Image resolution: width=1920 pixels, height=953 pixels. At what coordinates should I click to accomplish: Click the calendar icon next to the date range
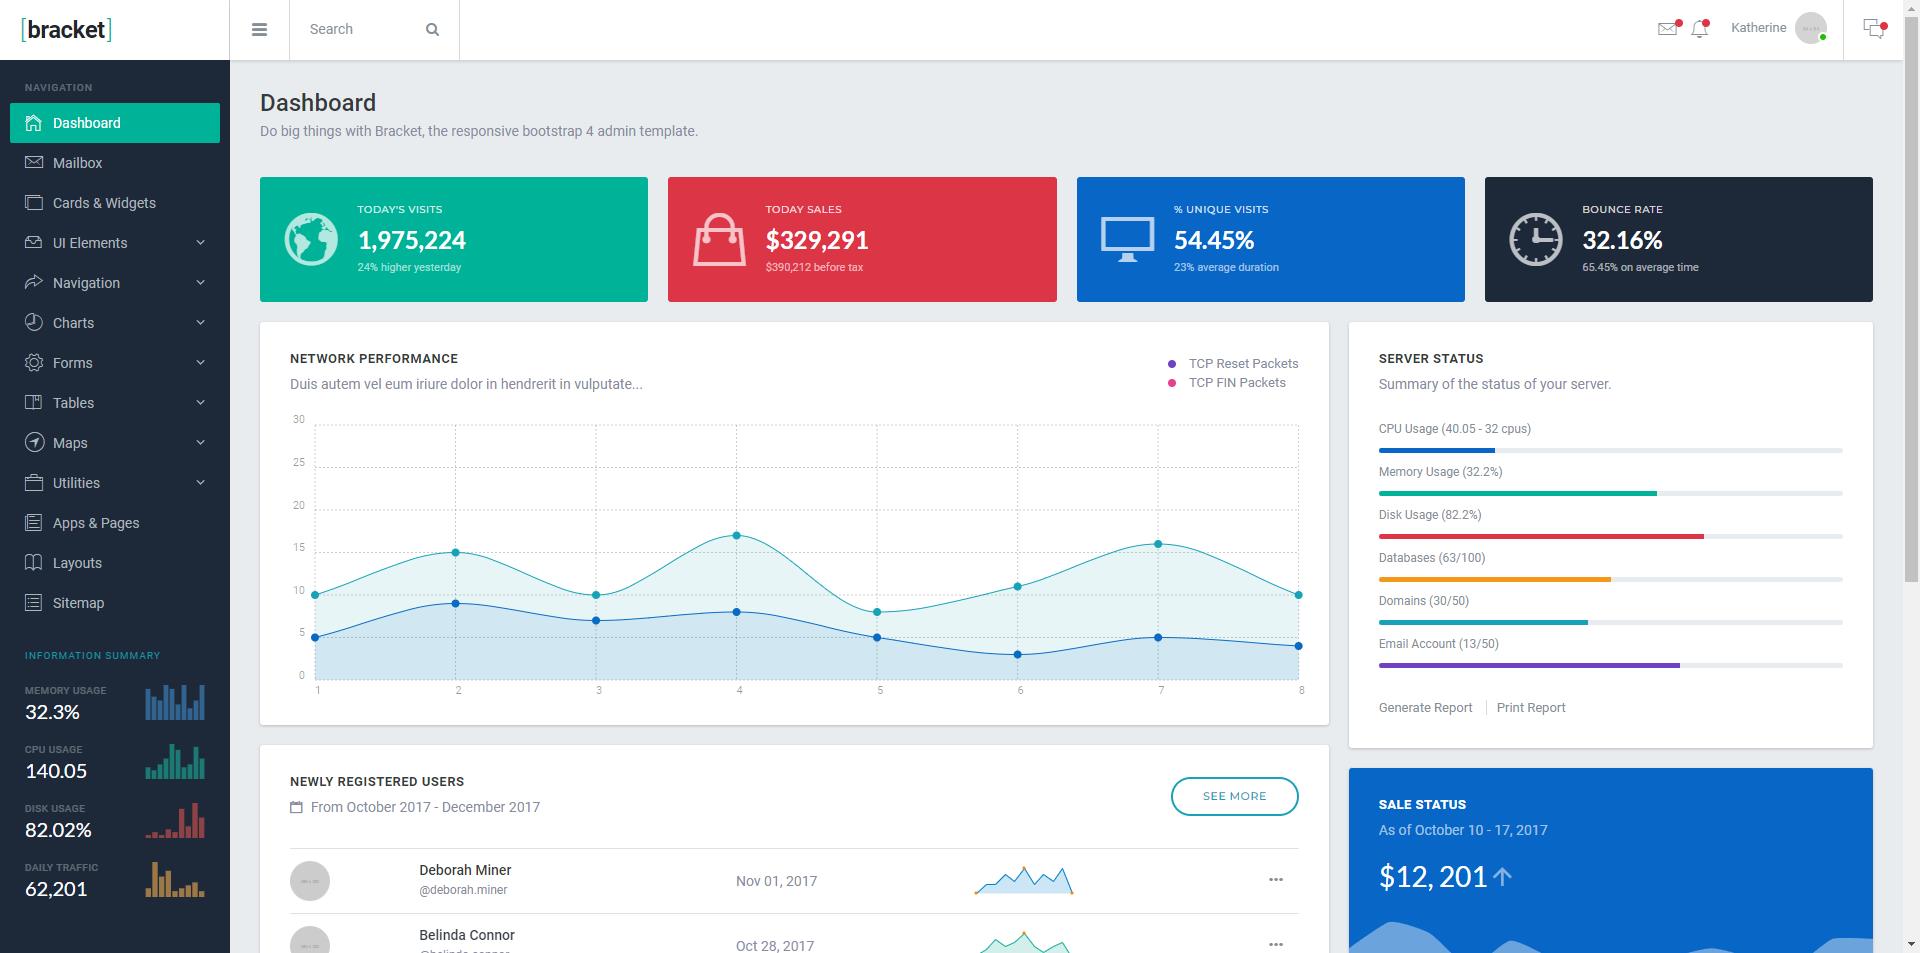pyautogui.click(x=296, y=807)
